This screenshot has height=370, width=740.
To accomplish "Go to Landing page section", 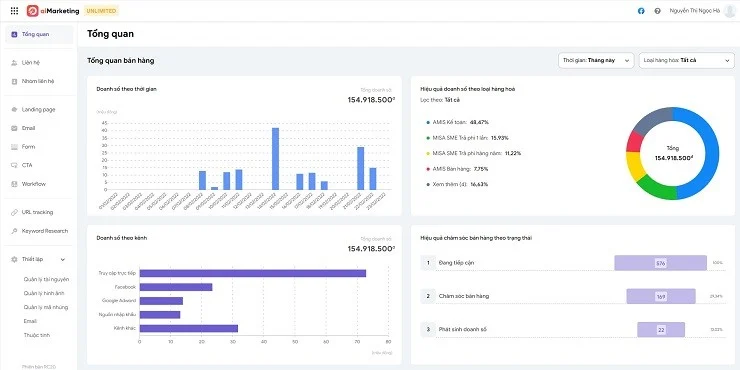I will 39,109.
